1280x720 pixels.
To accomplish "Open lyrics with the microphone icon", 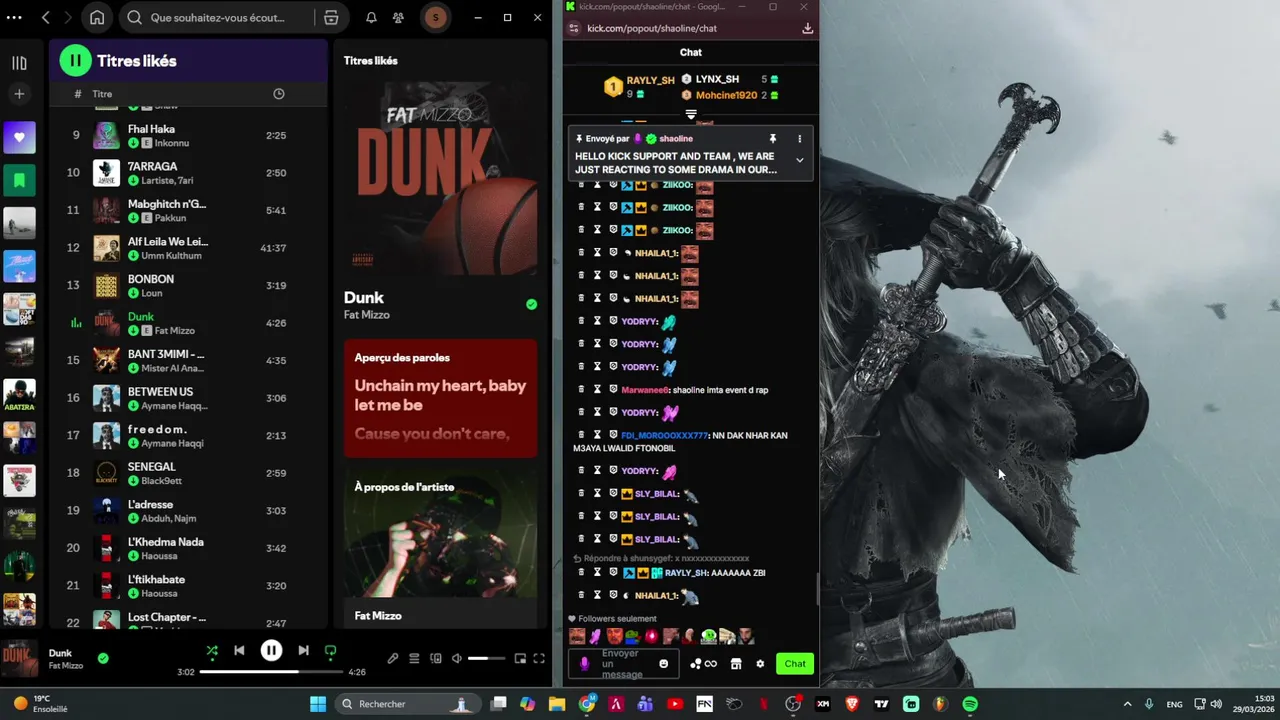I will coord(393,658).
